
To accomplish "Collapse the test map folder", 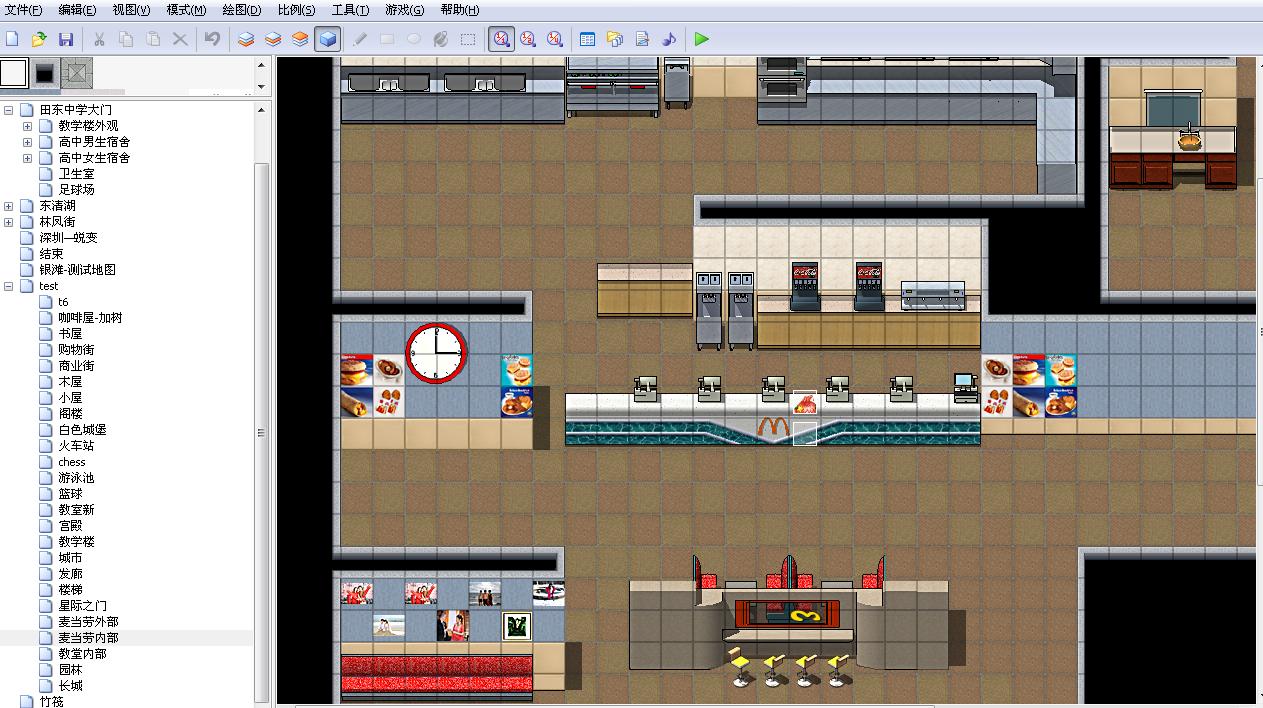I will pos(9,286).
